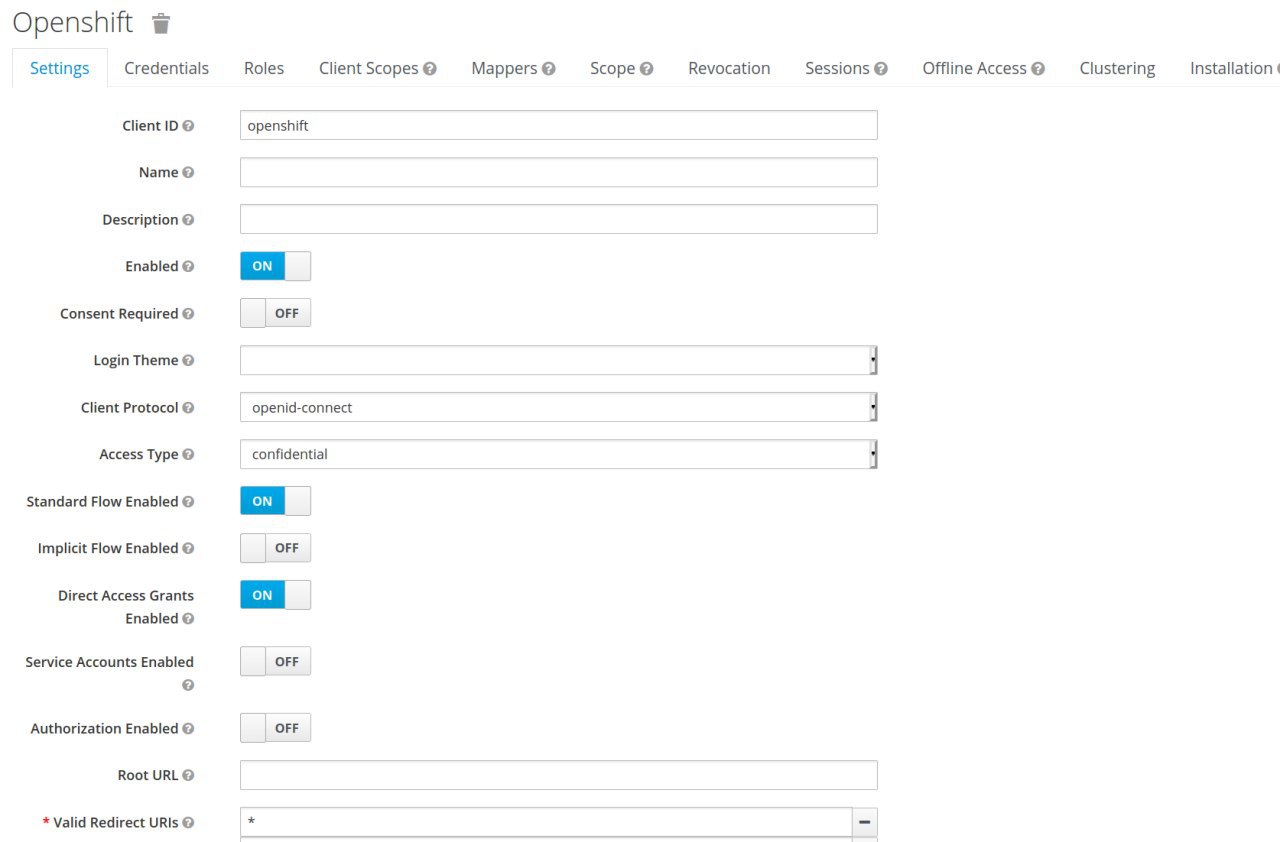Show help tooltip for Description
1280x842 pixels.
tap(188, 220)
